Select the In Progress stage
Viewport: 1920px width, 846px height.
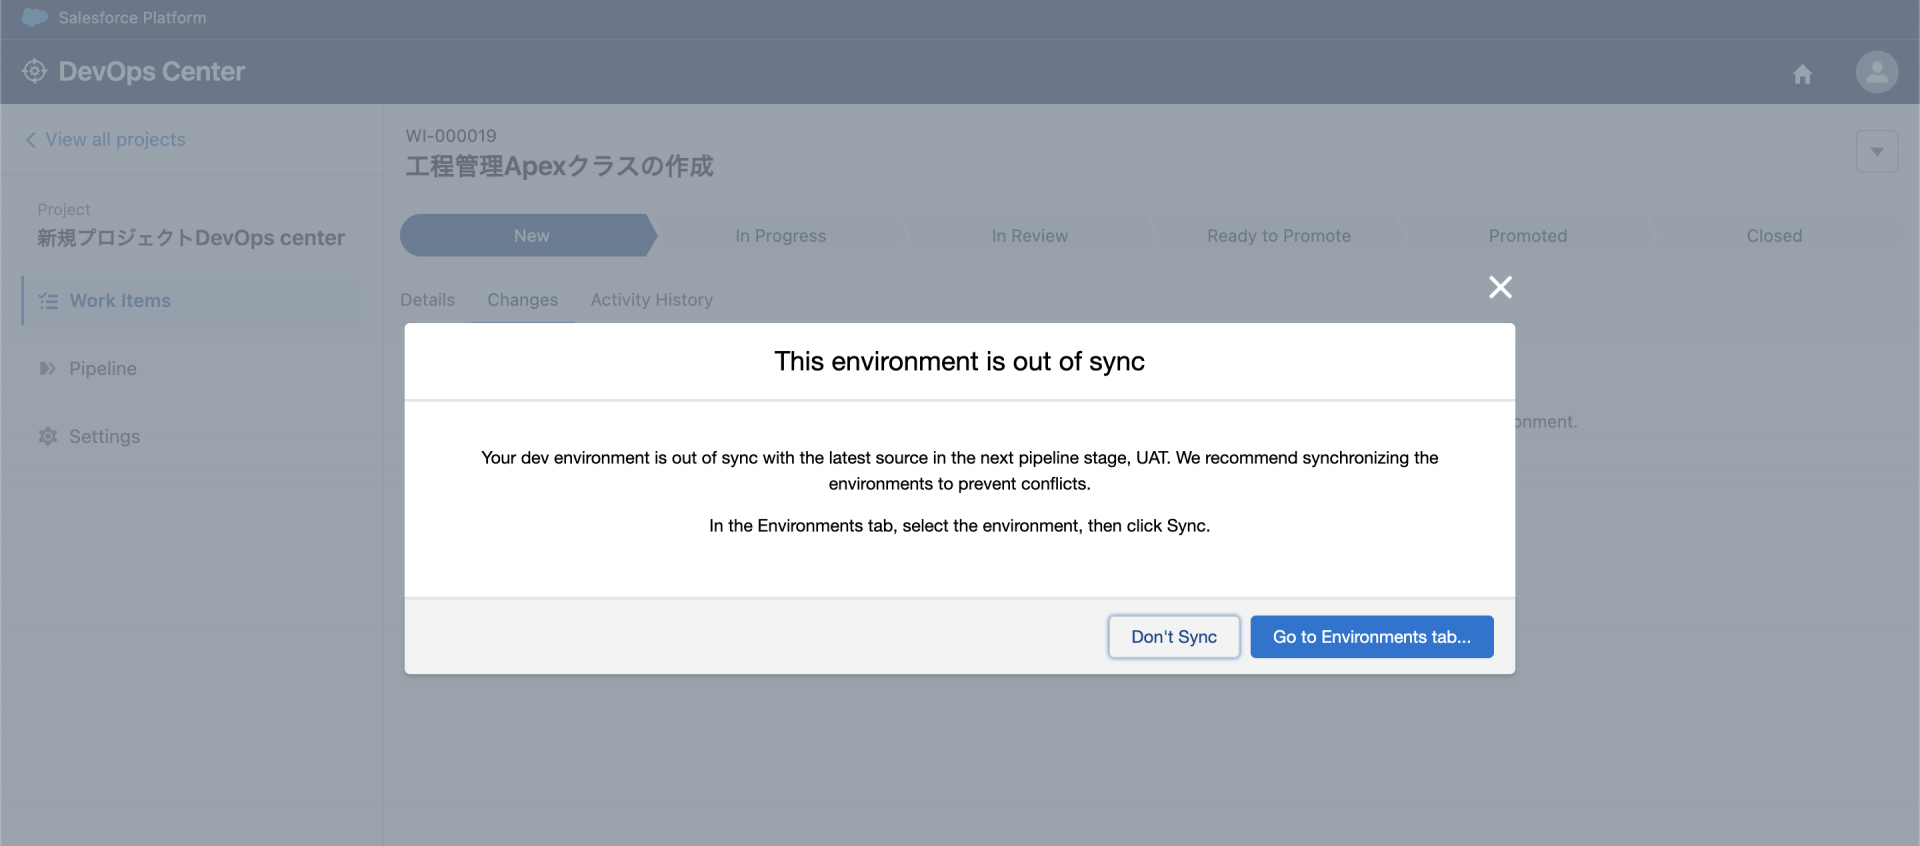click(x=780, y=236)
